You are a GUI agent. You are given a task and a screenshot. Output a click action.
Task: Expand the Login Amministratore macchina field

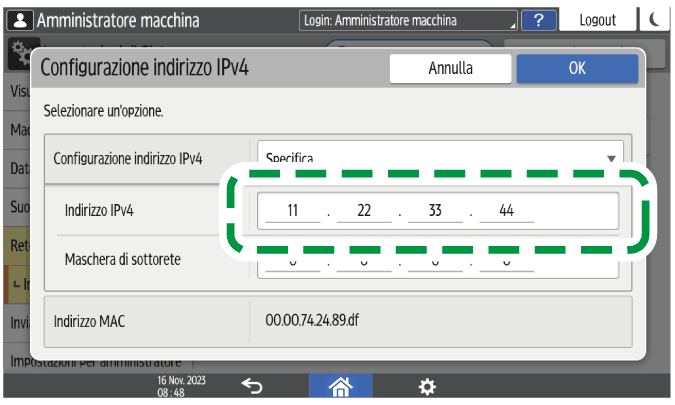click(408, 20)
